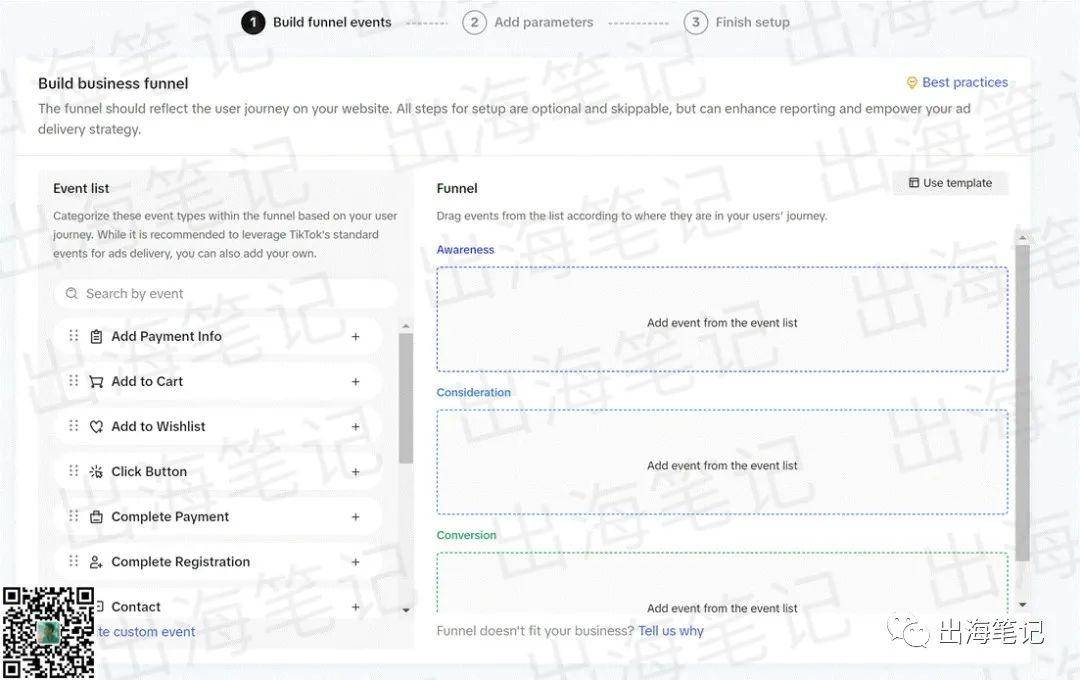Image resolution: width=1080 pixels, height=680 pixels.
Task: Click the Event list scroll down arrow
Action: [x=406, y=610]
